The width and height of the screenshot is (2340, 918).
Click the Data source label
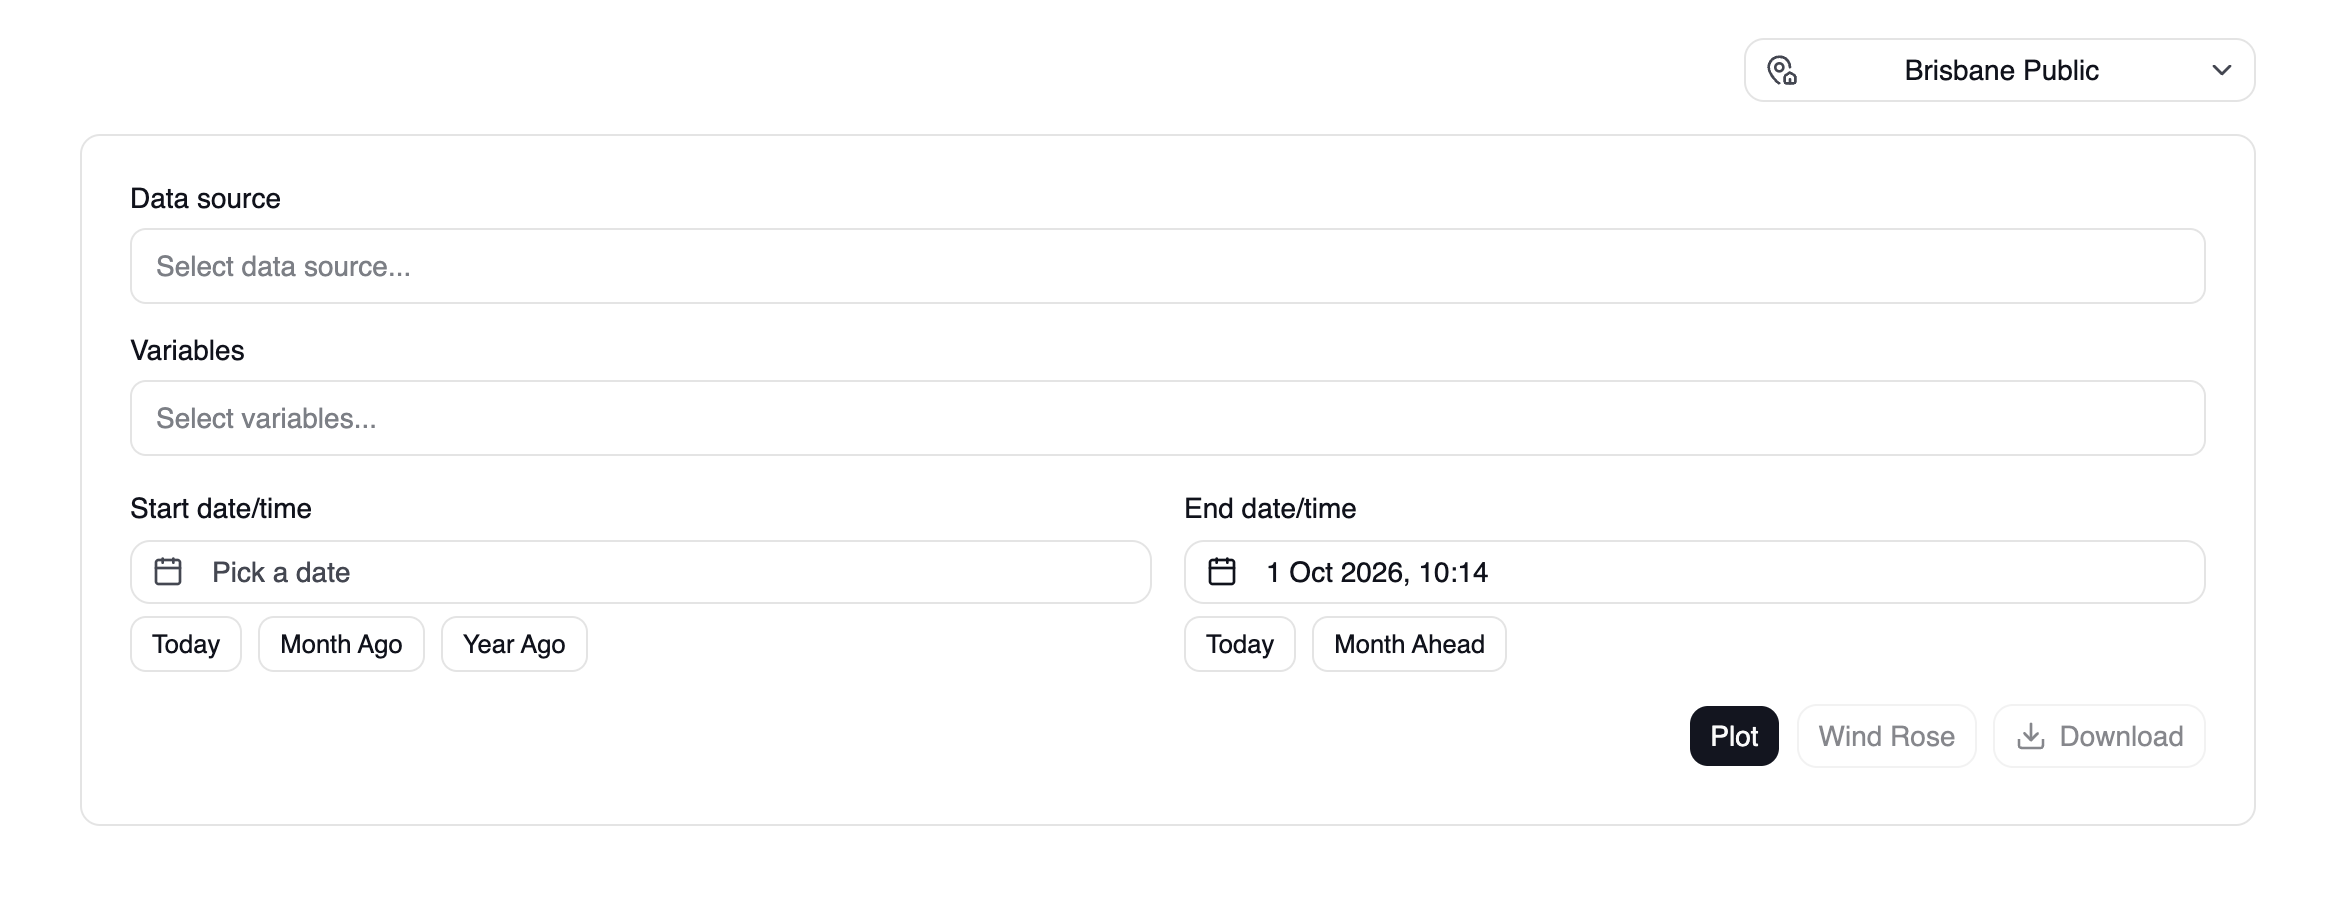click(205, 198)
